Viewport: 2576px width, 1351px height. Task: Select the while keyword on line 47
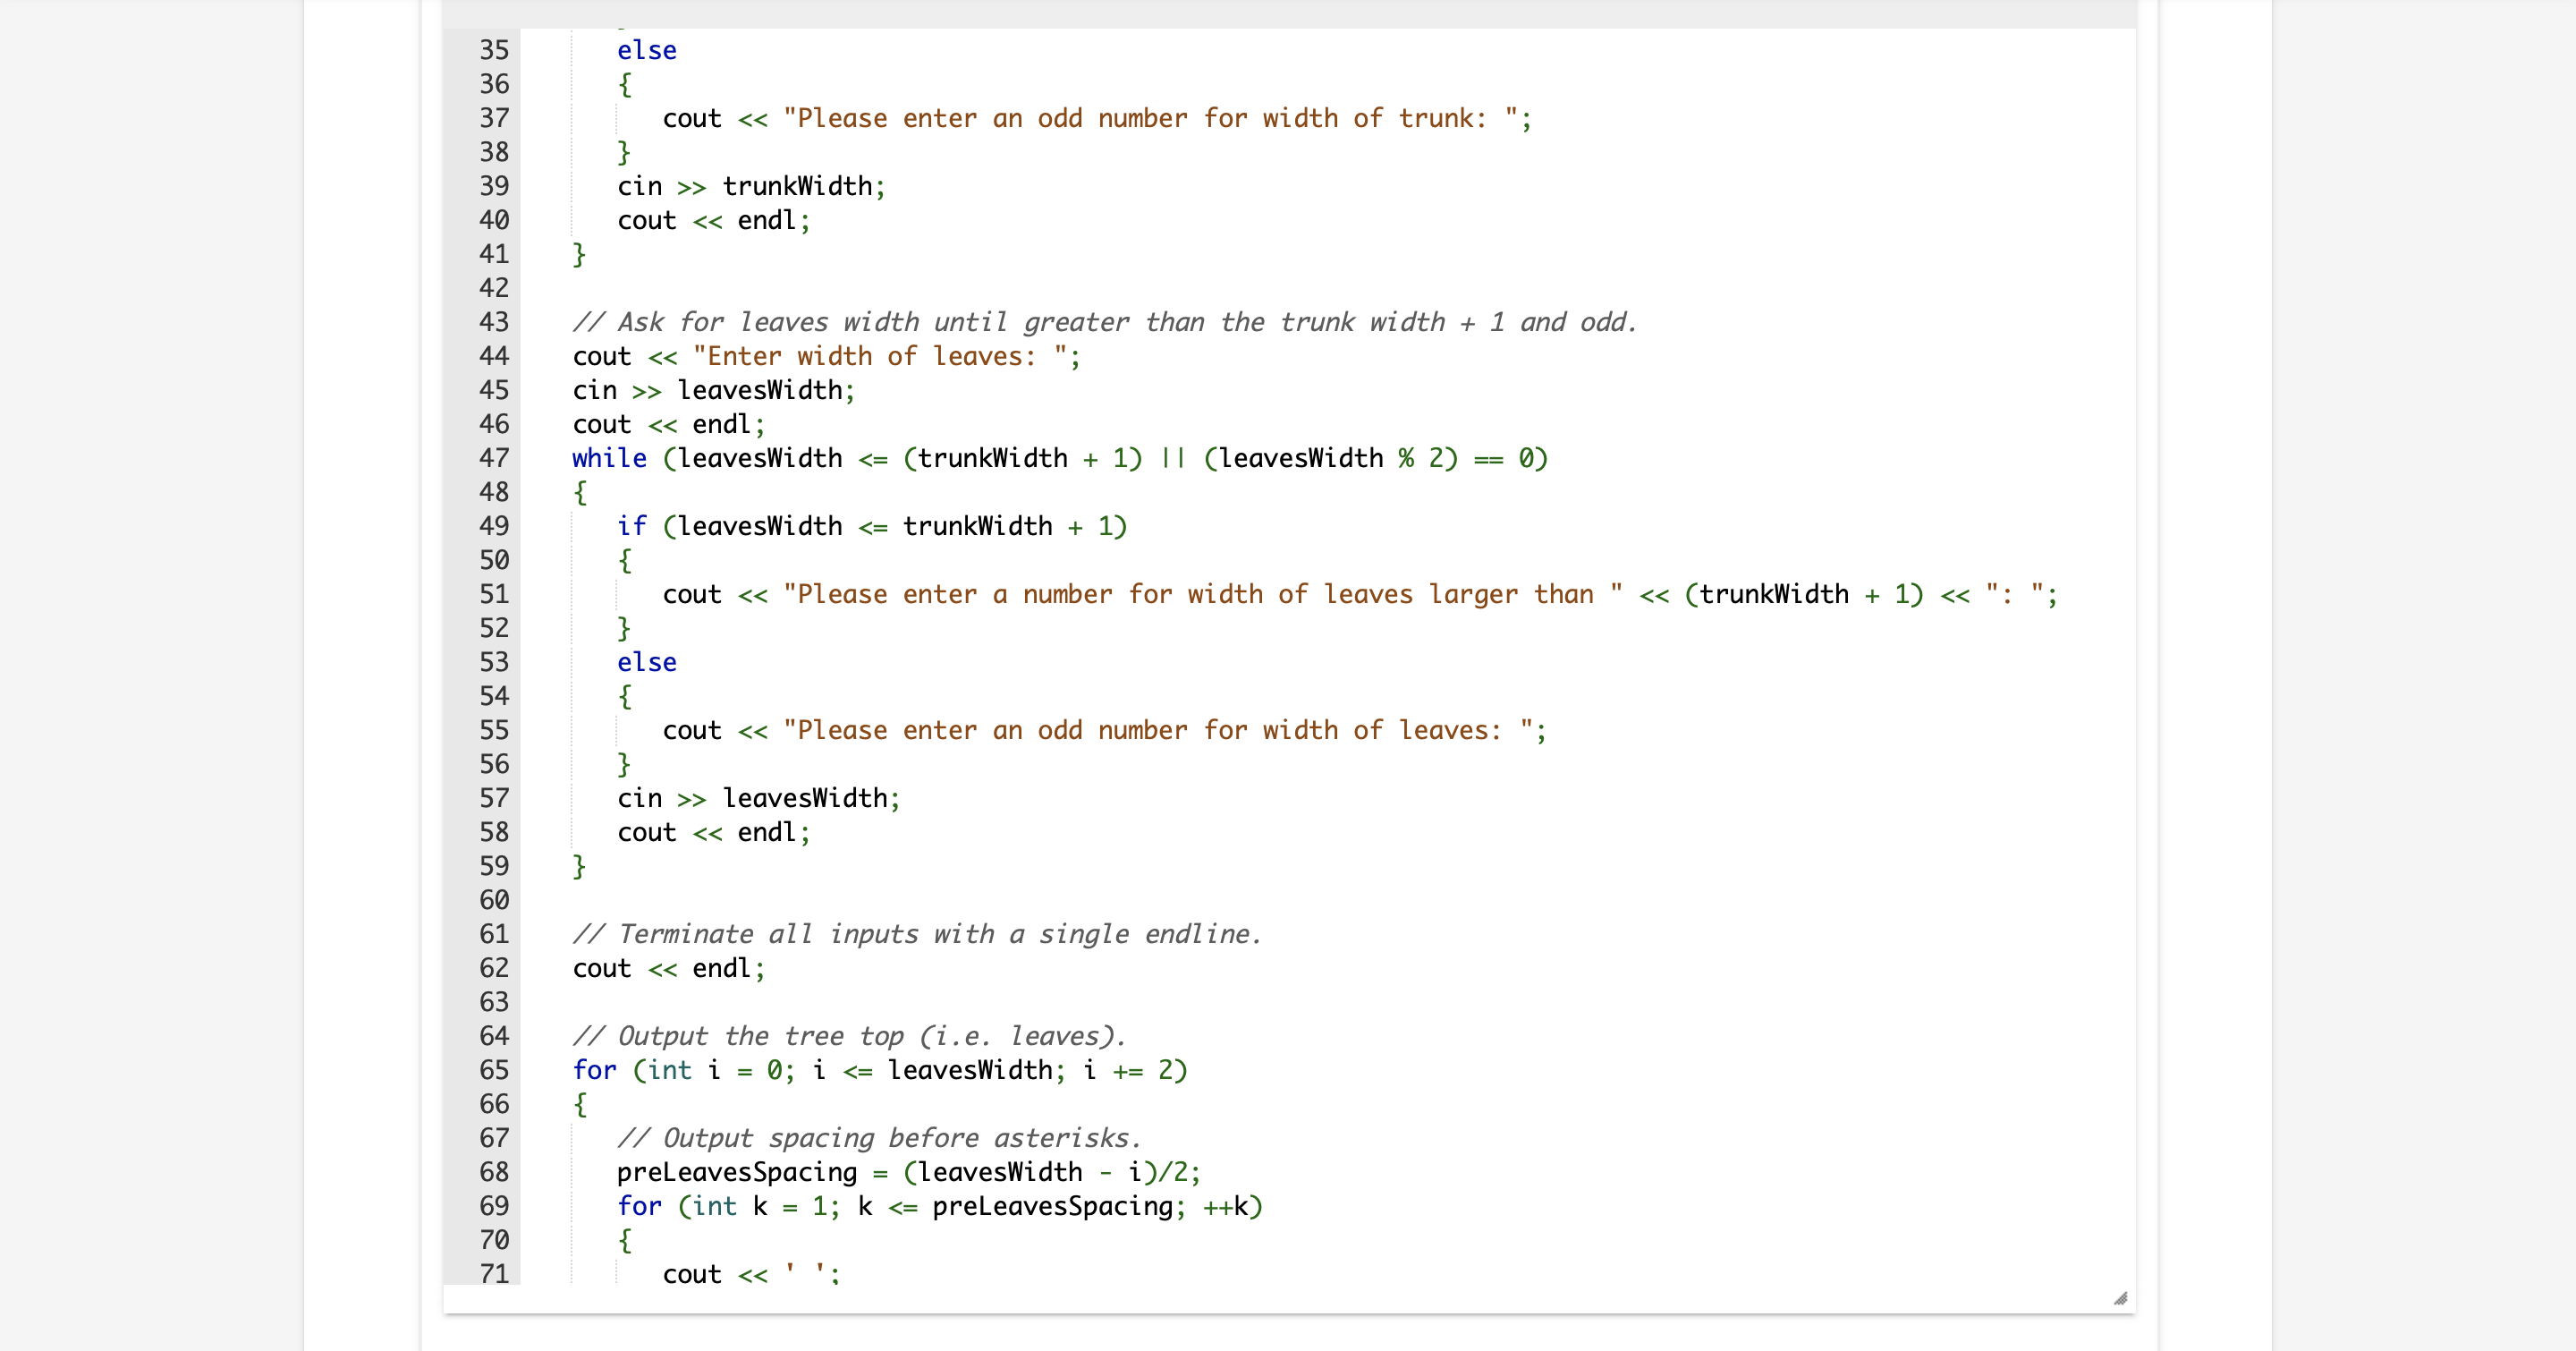point(609,458)
